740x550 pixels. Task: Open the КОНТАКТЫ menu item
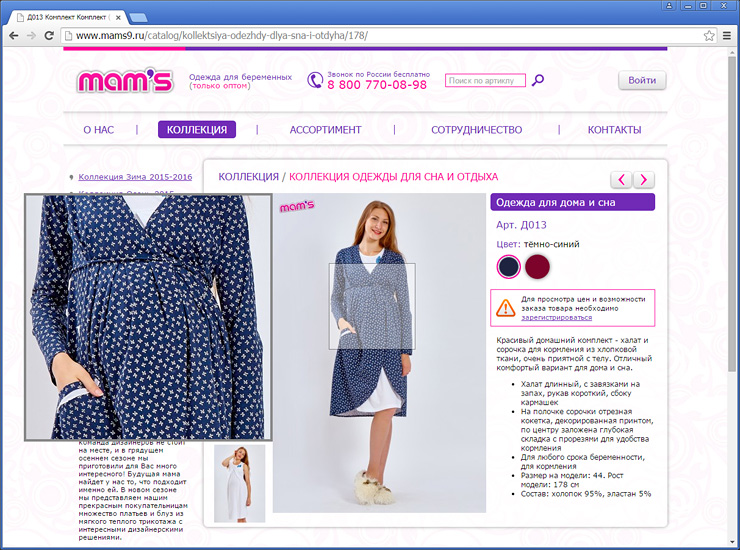[x=614, y=130]
